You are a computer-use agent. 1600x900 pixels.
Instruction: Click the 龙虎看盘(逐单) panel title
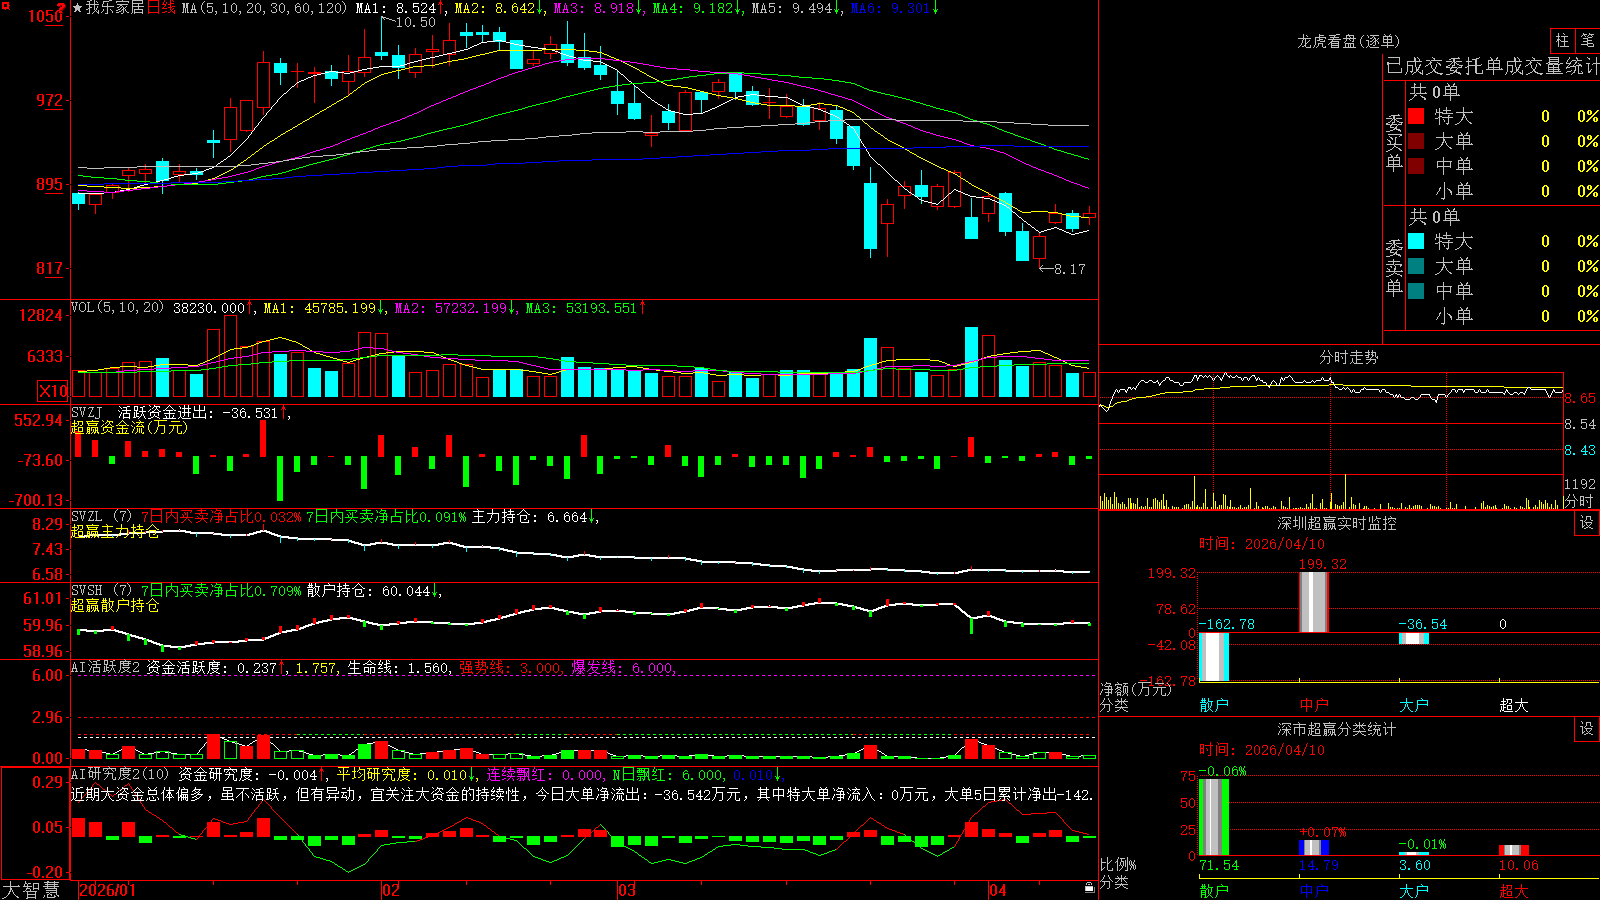click(x=1349, y=41)
